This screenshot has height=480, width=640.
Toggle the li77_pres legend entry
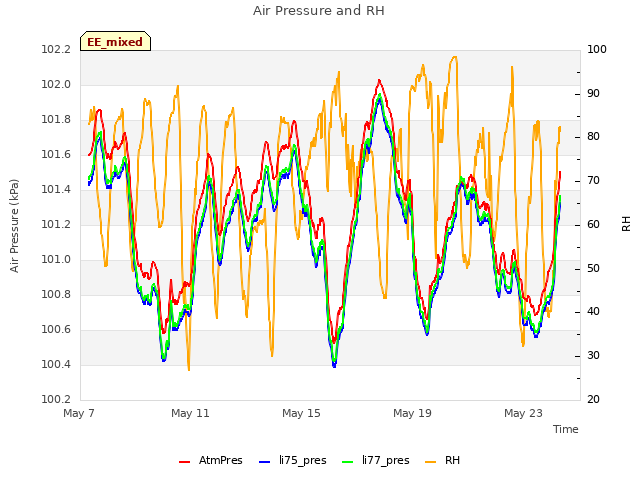pos(376,460)
